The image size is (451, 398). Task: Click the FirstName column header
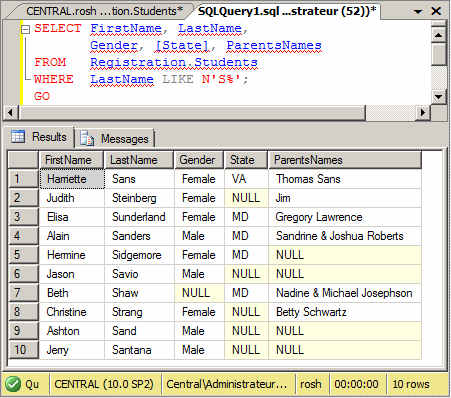[x=71, y=160]
